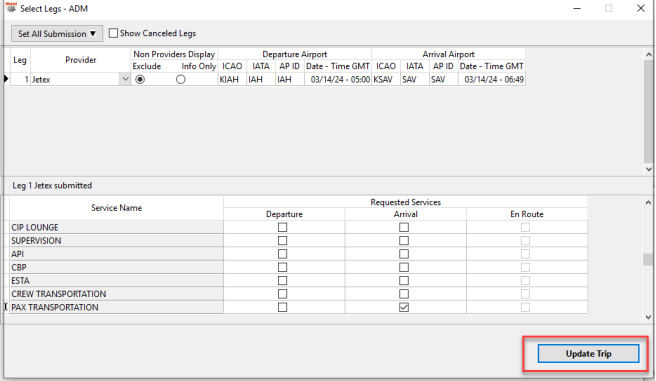
Task: Select the Info Only radio button for leg 1
Action: pyautogui.click(x=181, y=79)
